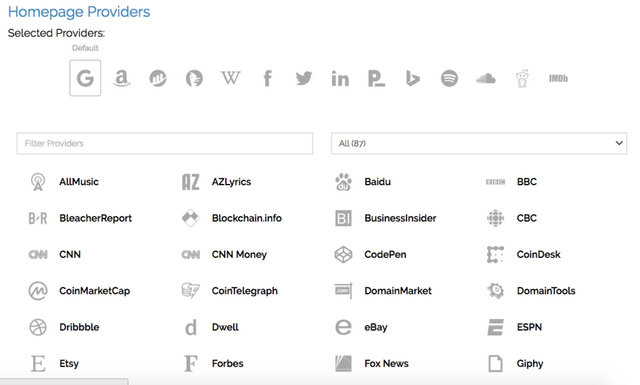The height and width of the screenshot is (385, 640).
Task: Choose the Reddit alien provider icon
Action: (x=522, y=78)
